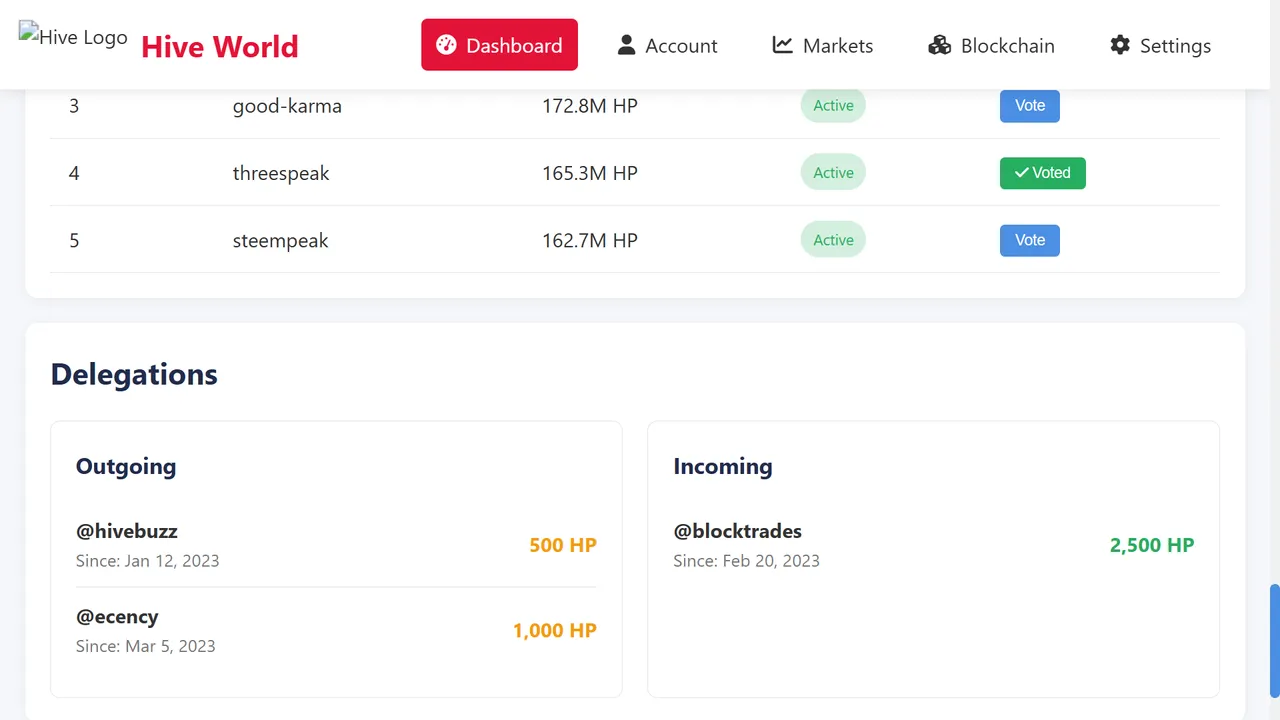The width and height of the screenshot is (1280, 720).
Task: Click Active badge in steempeak row
Action: click(833, 240)
